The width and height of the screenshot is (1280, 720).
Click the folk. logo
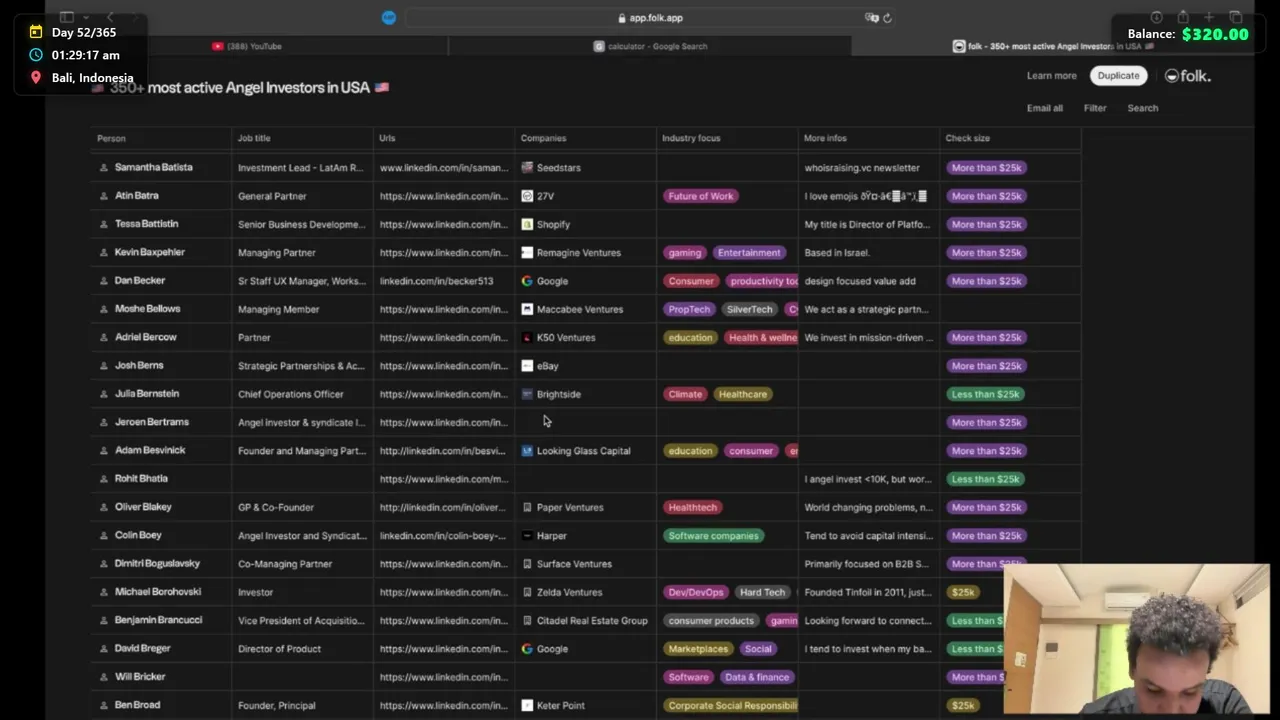tap(1188, 76)
